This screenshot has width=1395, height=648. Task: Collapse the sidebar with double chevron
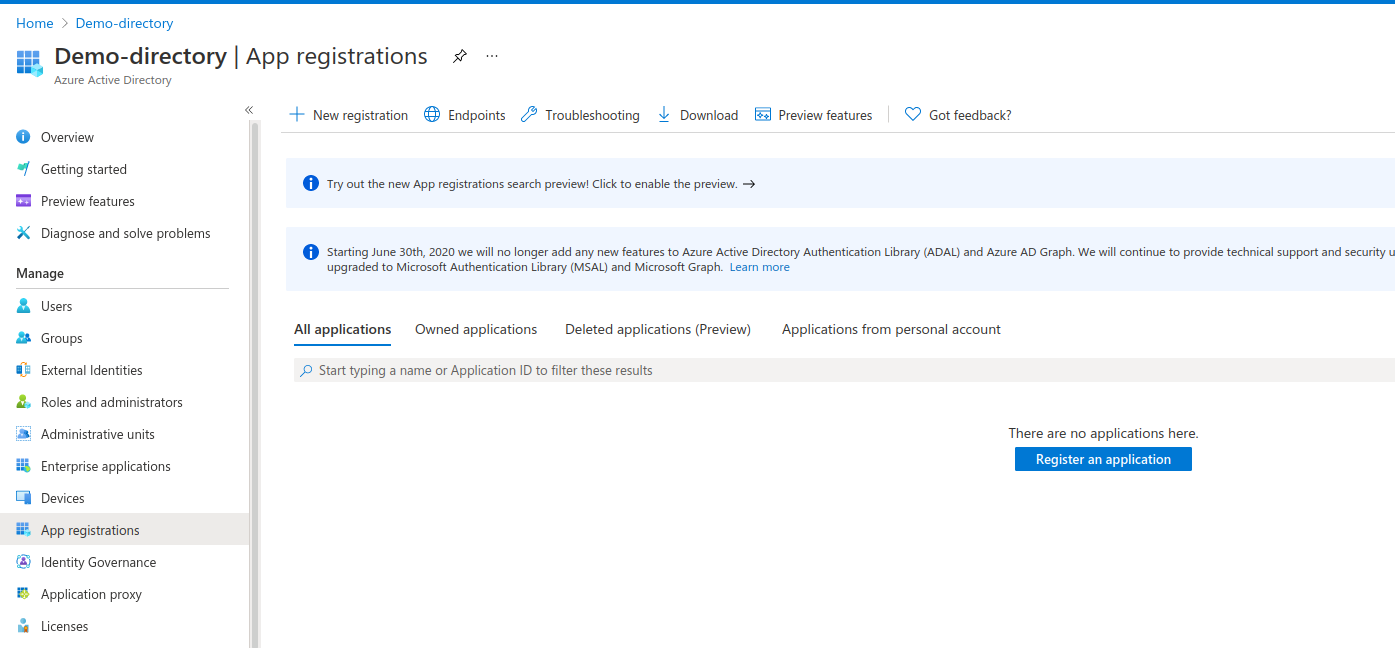tap(249, 110)
